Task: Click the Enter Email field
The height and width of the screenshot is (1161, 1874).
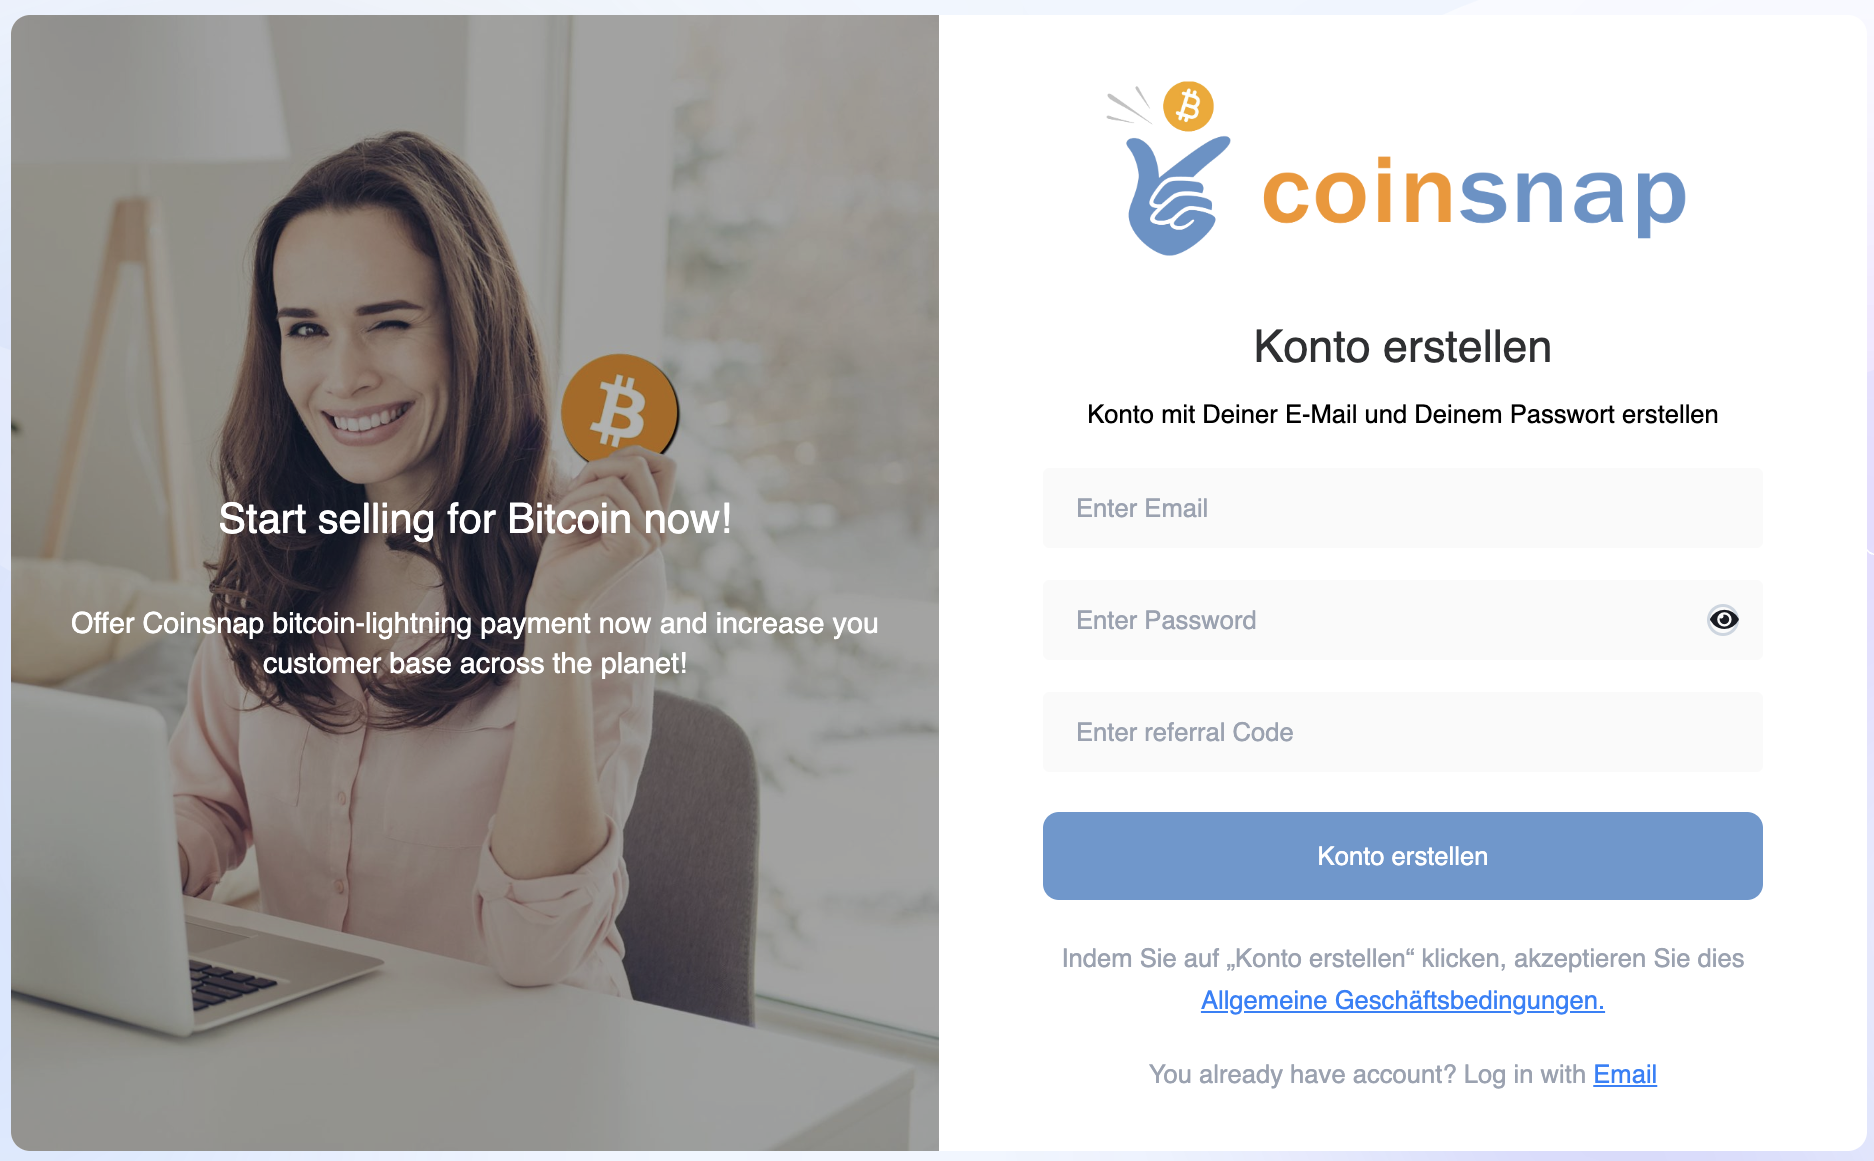Action: click(1402, 508)
